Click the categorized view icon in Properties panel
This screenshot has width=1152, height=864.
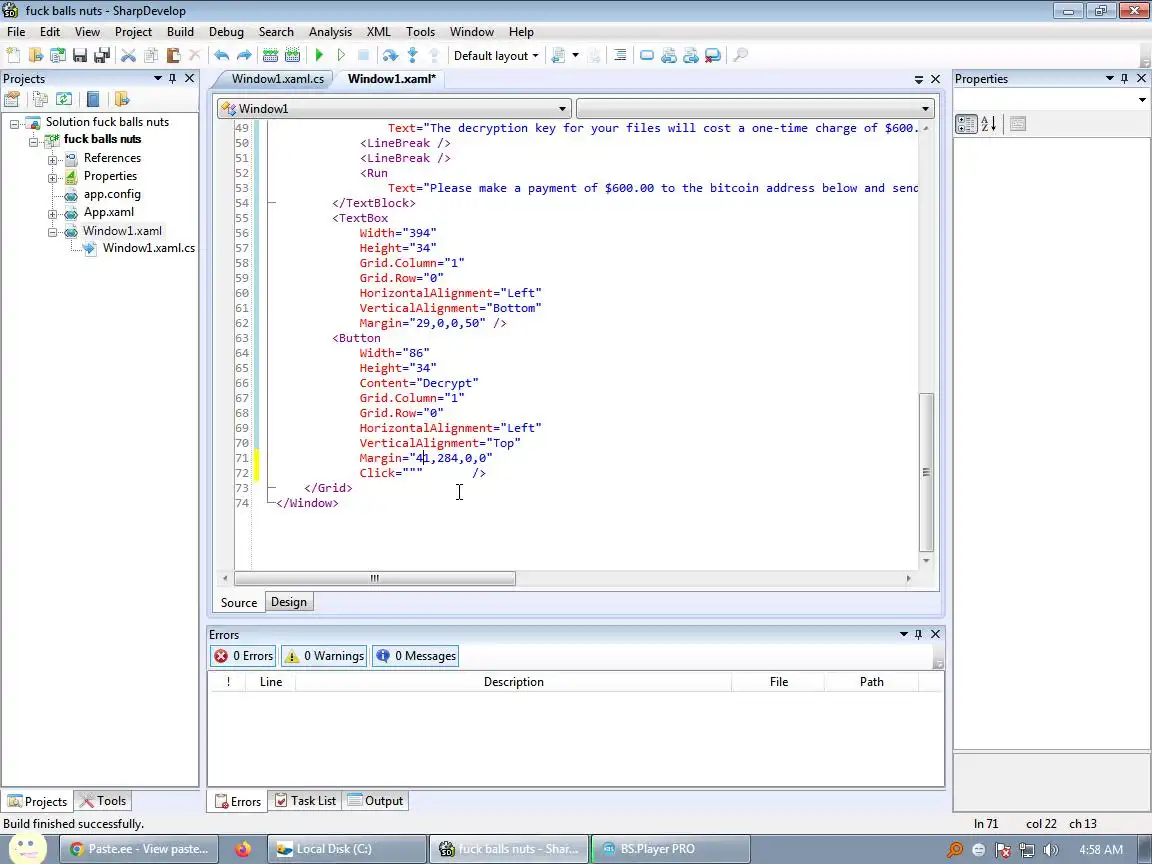pyautogui.click(x=966, y=124)
